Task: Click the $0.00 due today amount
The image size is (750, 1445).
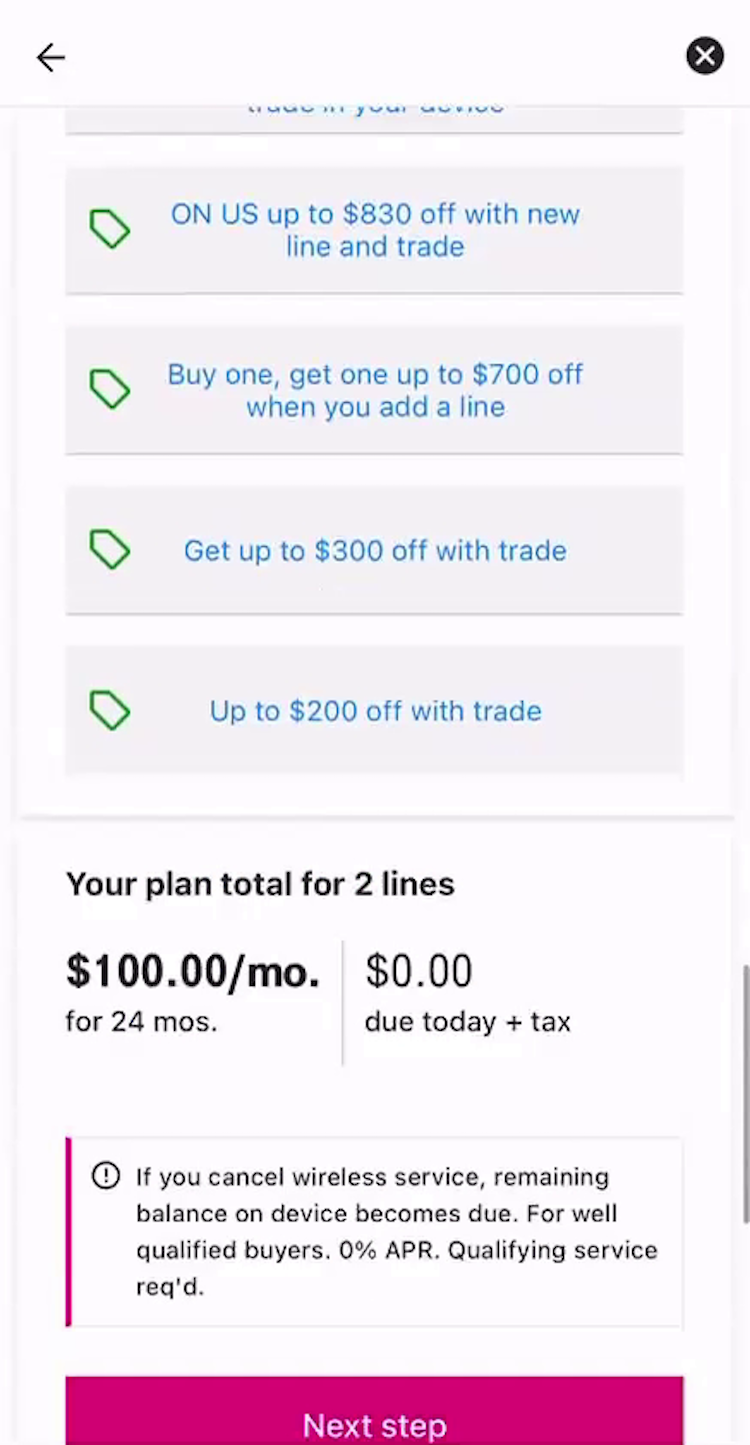Action: tap(419, 971)
